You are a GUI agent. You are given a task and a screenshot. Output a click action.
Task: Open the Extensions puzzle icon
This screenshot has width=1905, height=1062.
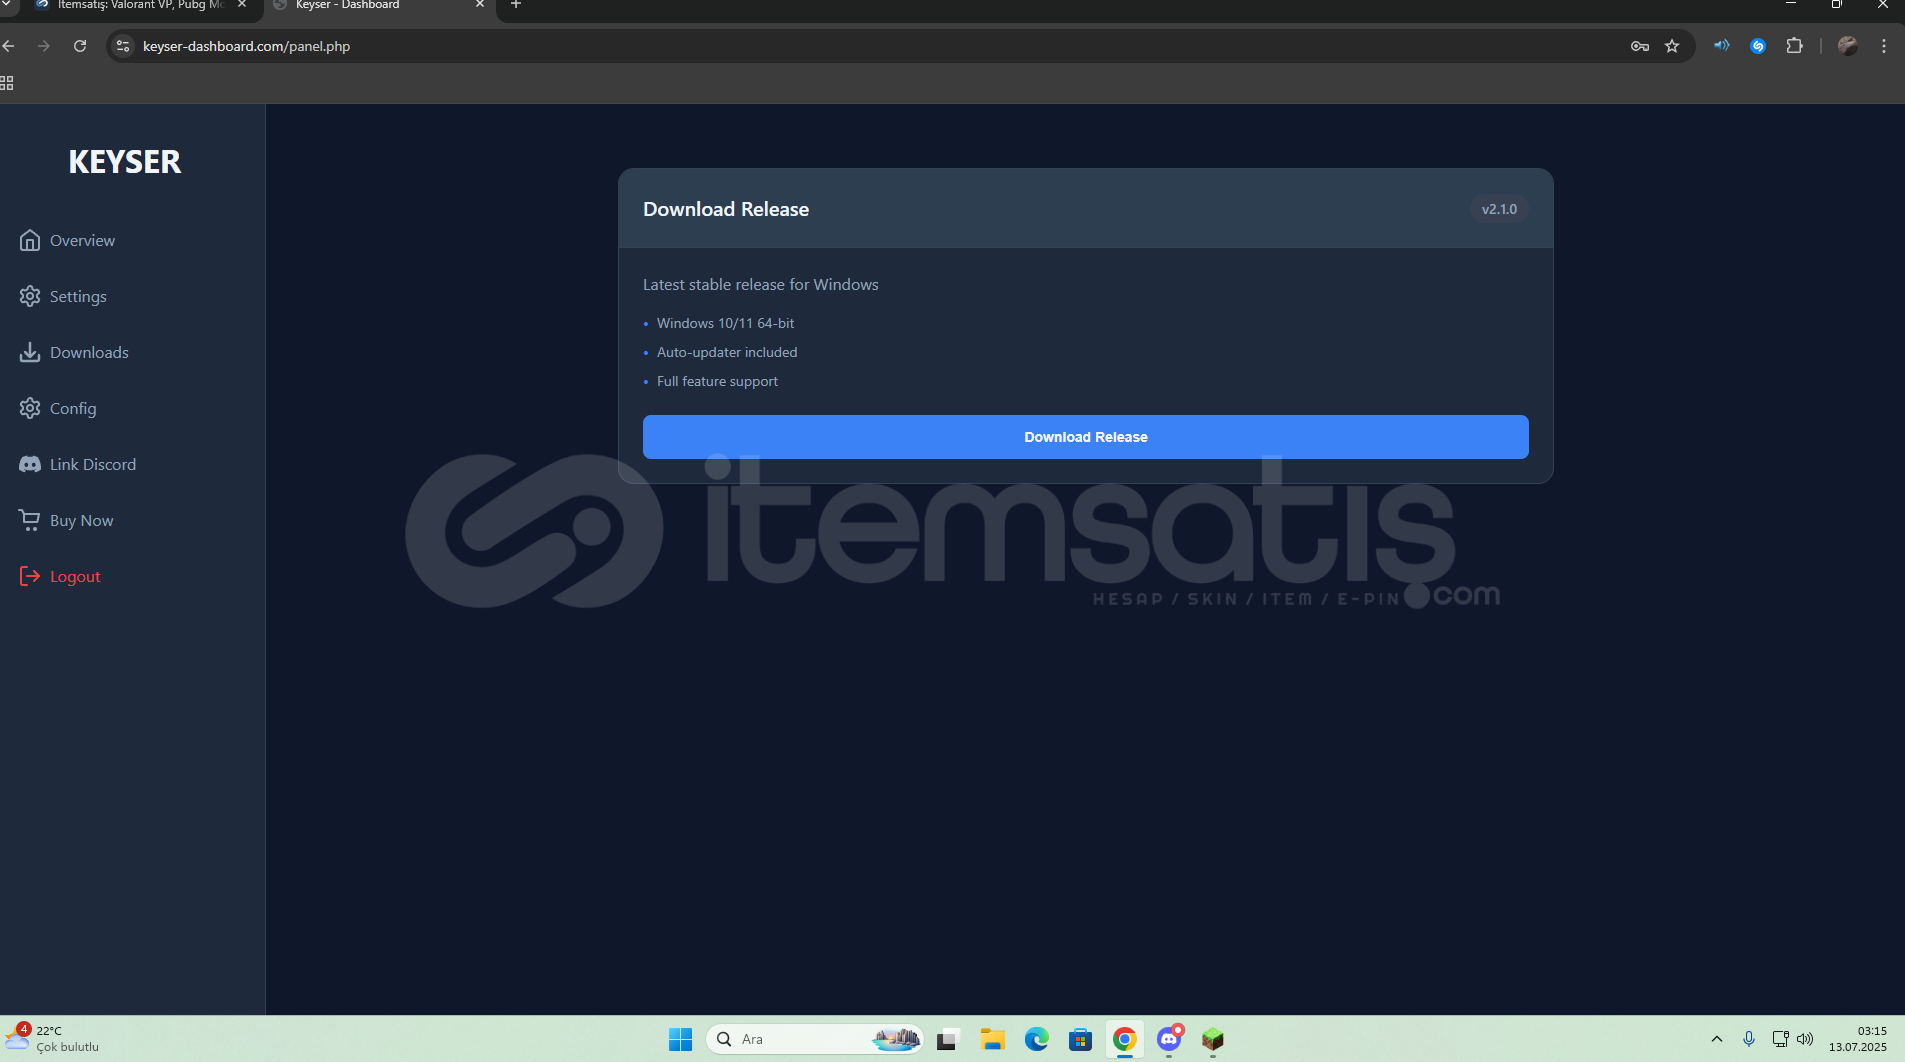coord(1795,46)
